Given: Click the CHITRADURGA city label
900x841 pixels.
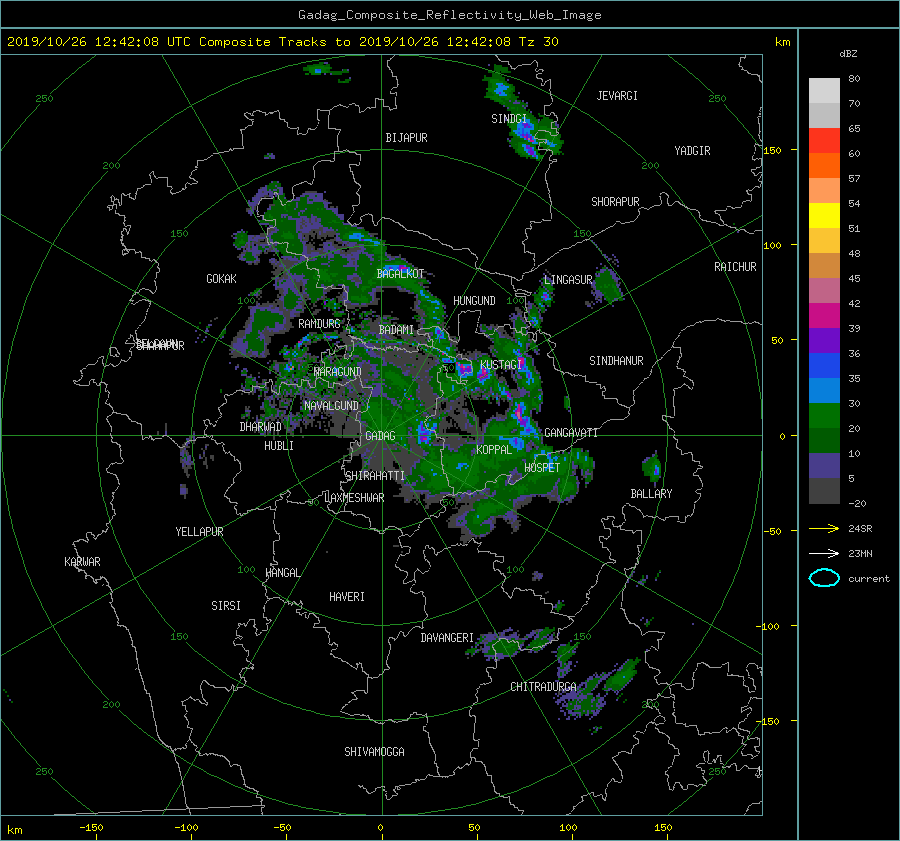Looking at the screenshot, I should coord(544,687).
